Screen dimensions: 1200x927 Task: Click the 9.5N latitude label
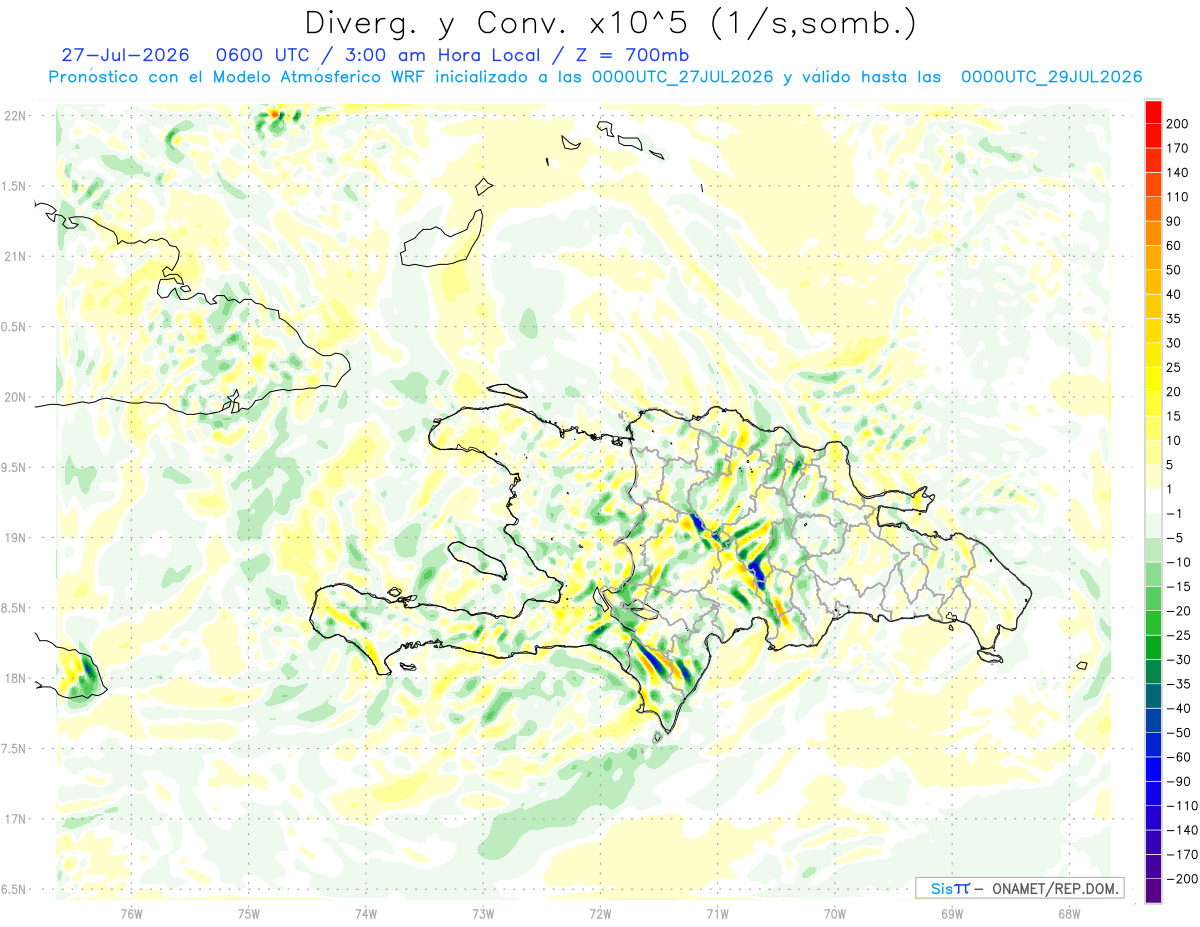[x=13, y=467]
